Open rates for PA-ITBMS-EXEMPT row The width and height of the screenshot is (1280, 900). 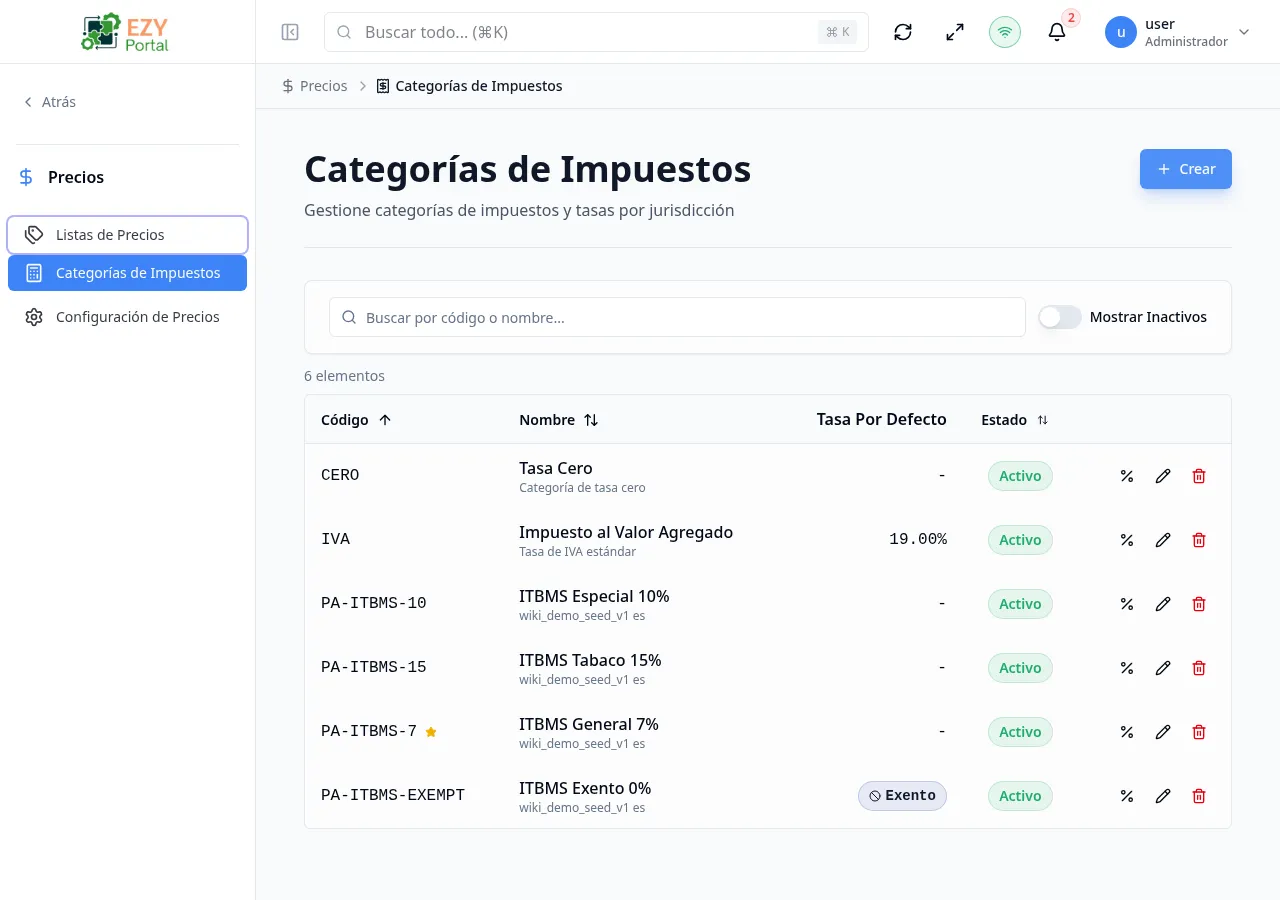[1127, 796]
